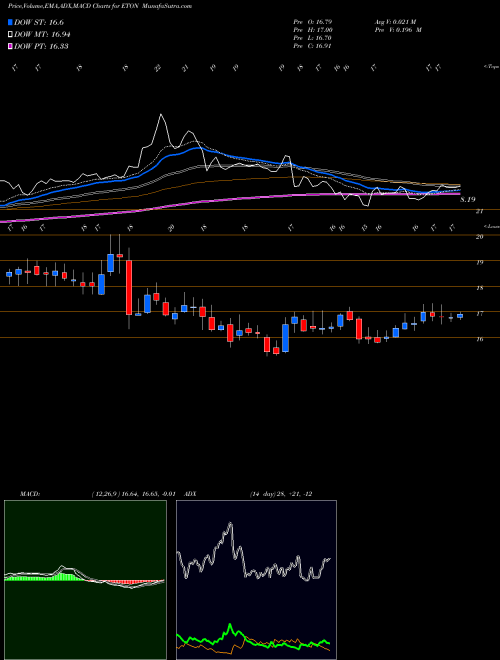This screenshot has height=660, width=500.
Task: Click the white DOW MT legend swatch
Action: coord(10,35)
